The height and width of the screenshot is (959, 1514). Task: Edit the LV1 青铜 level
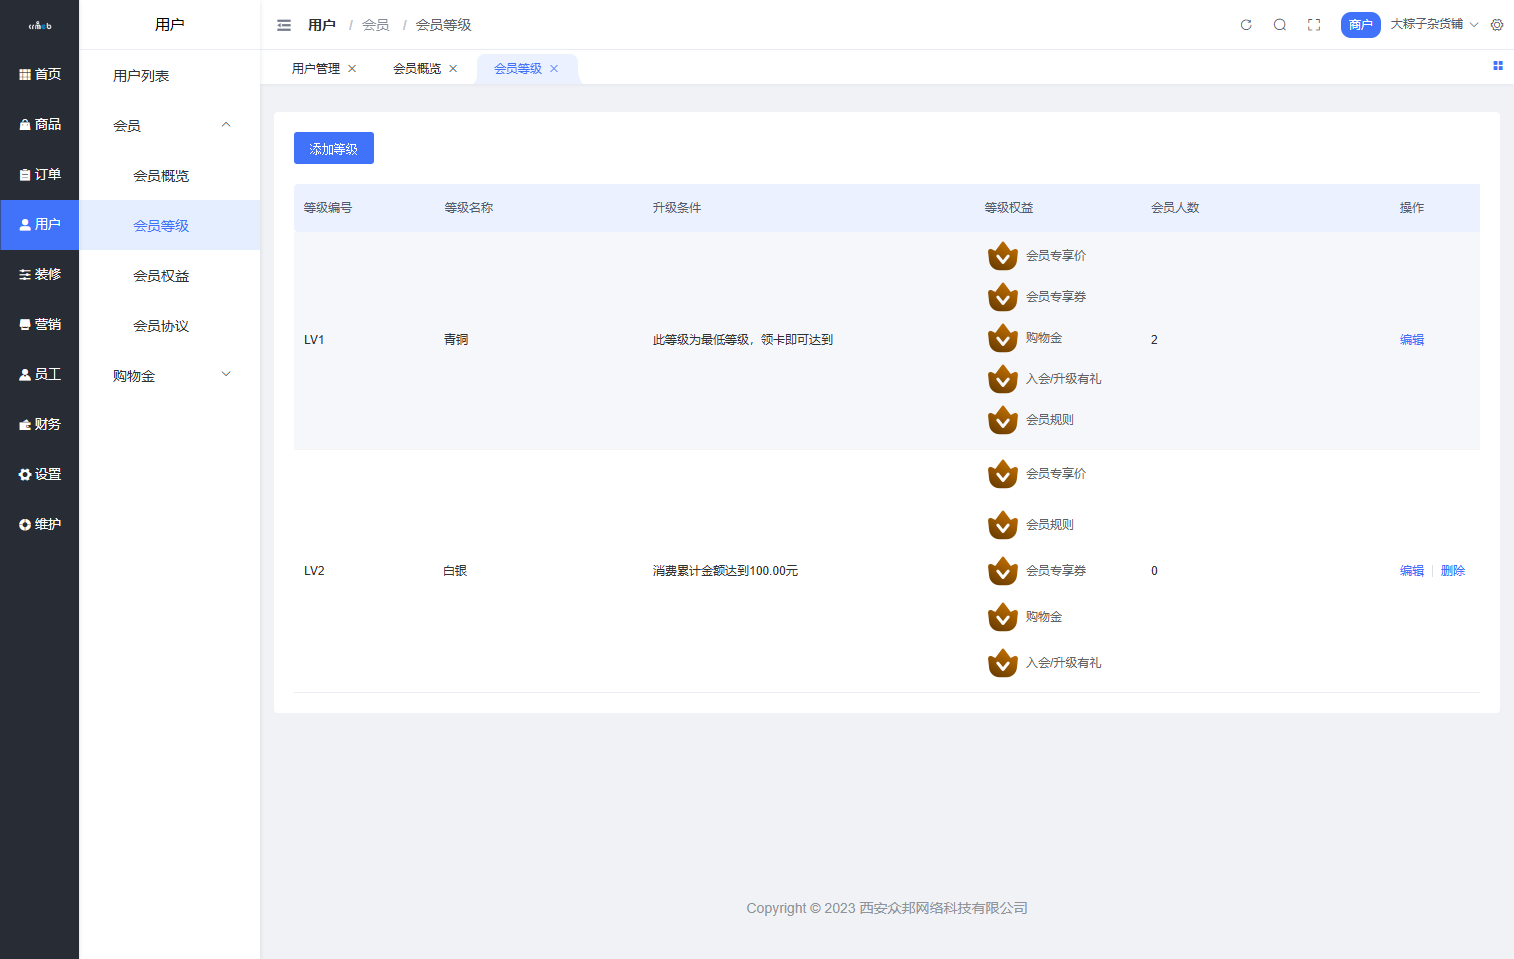[1411, 340]
